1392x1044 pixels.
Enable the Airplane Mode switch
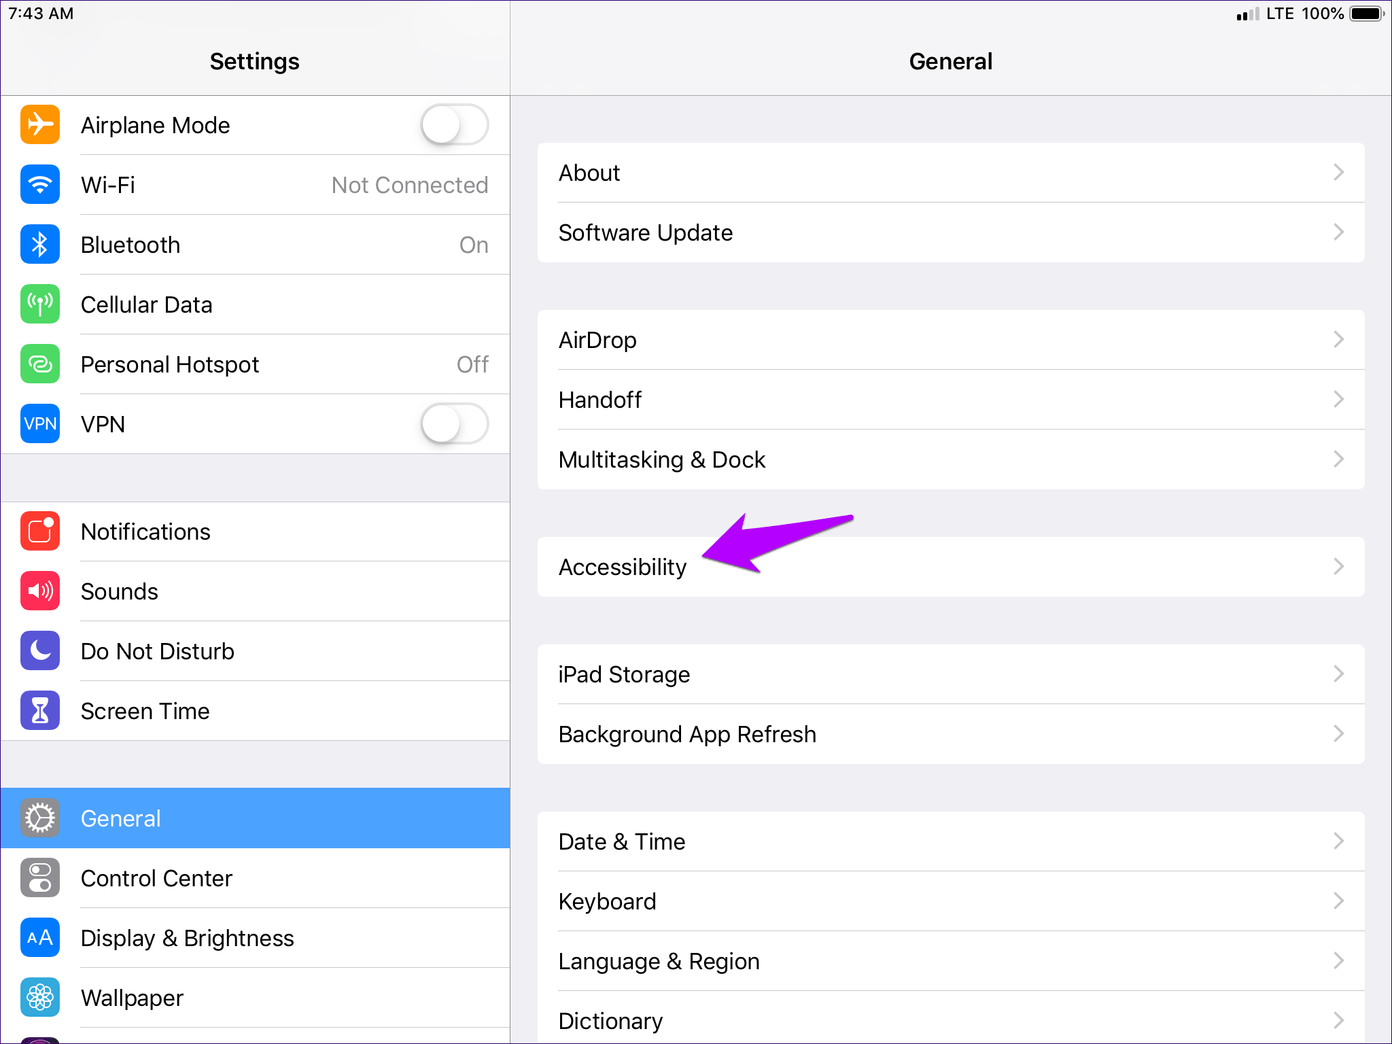coord(454,125)
